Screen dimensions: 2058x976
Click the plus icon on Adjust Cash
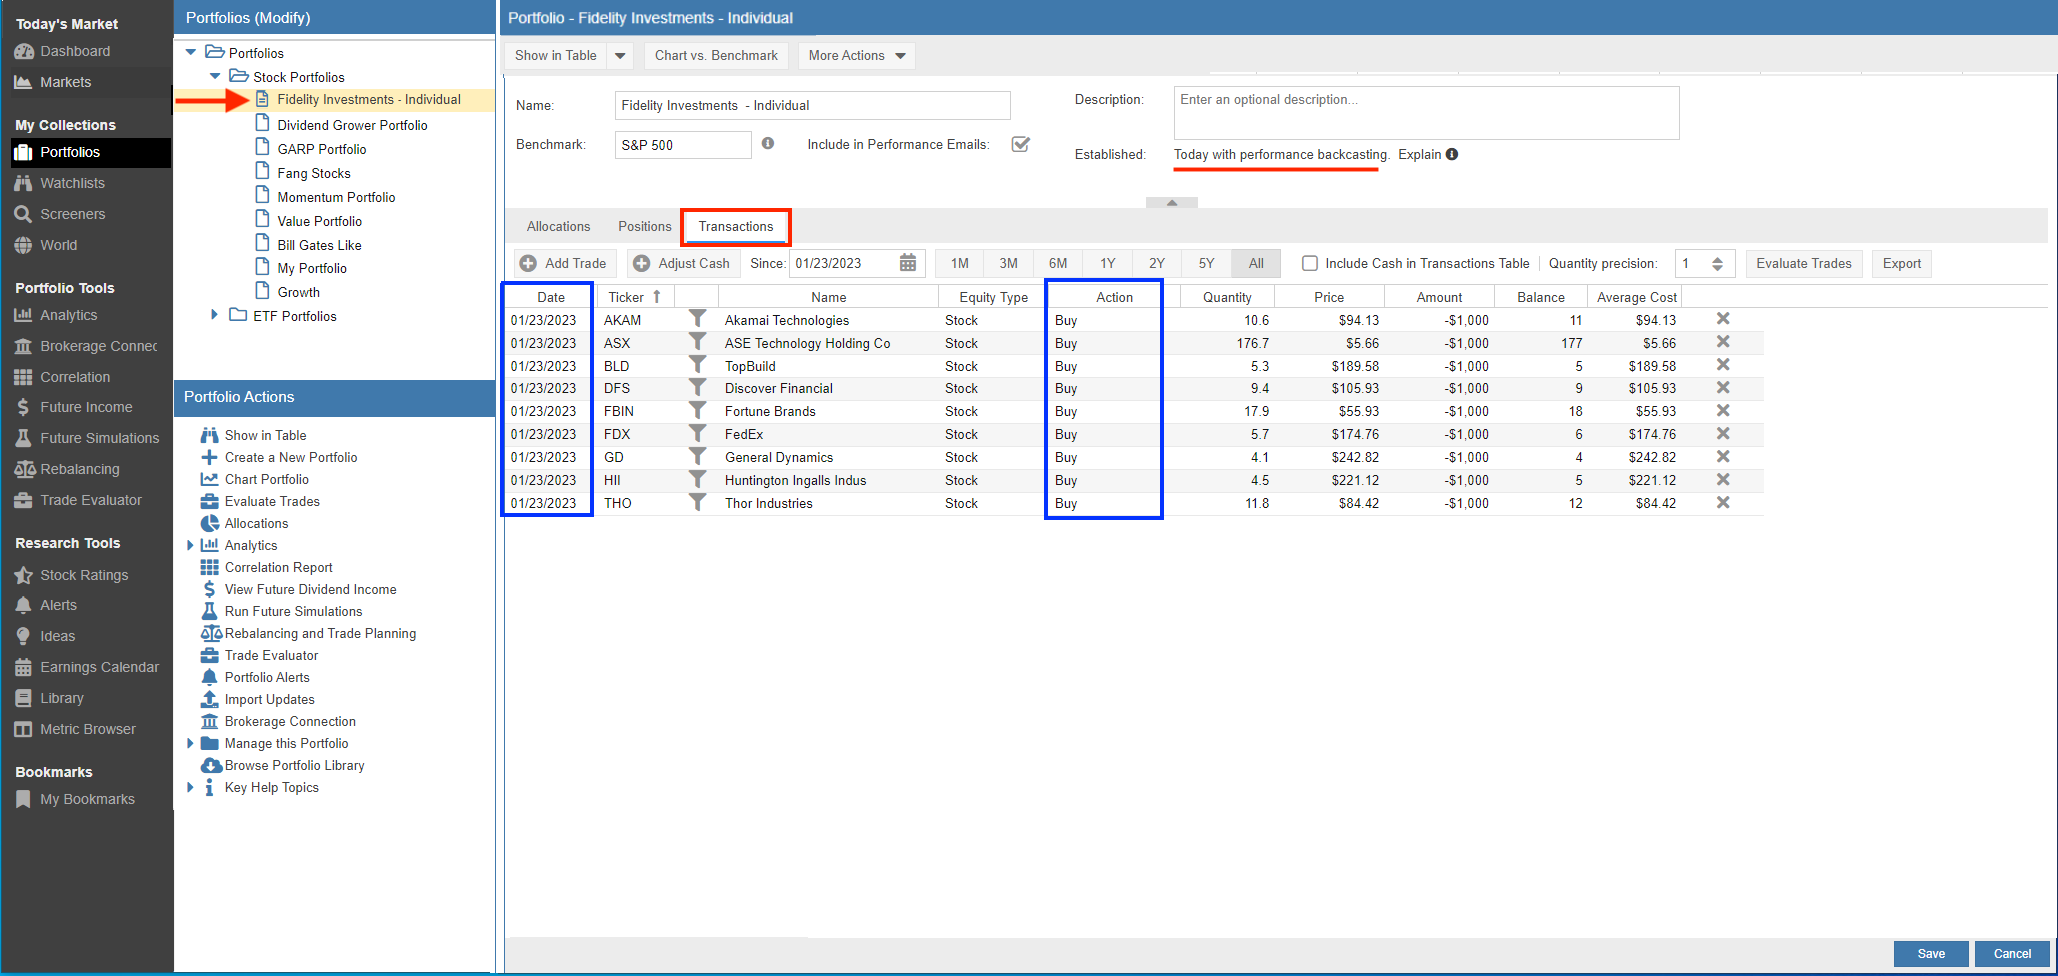(642, 263)
